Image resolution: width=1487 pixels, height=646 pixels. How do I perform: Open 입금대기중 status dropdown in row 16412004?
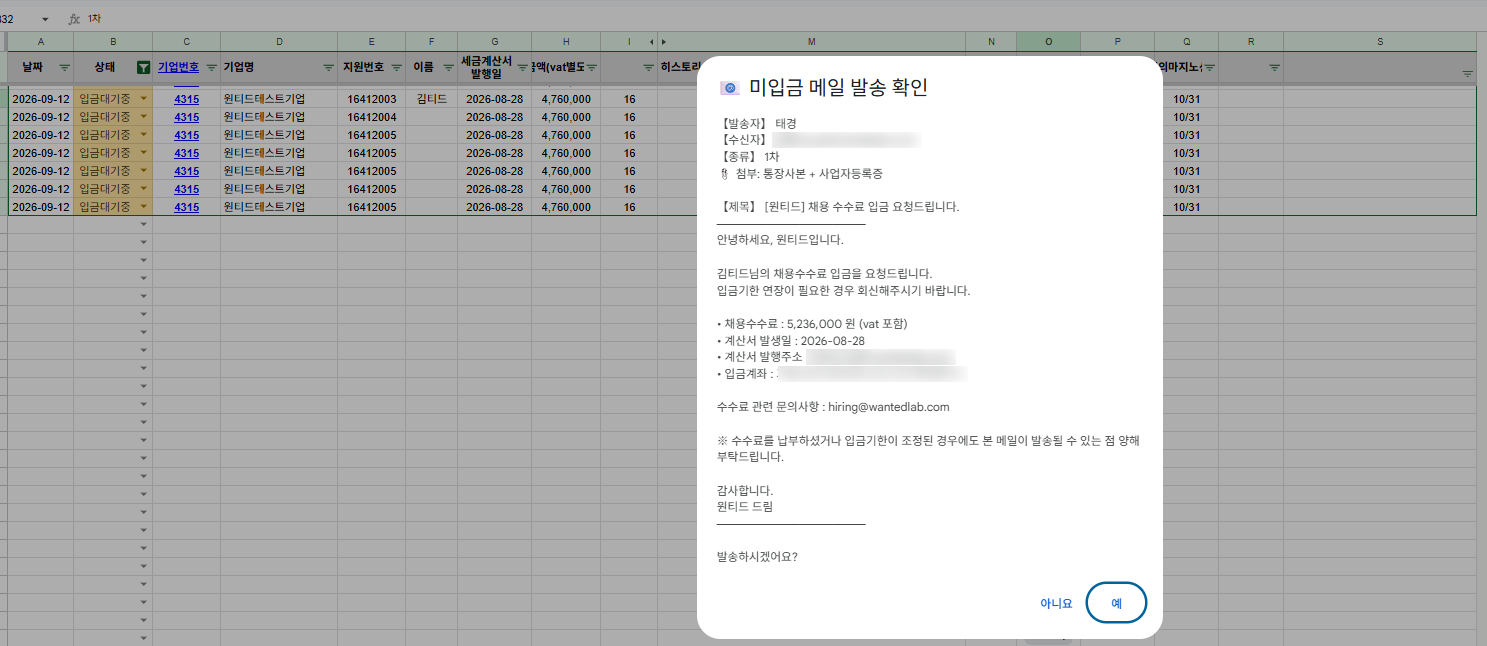pyautogui.click(x=144, y=117)
